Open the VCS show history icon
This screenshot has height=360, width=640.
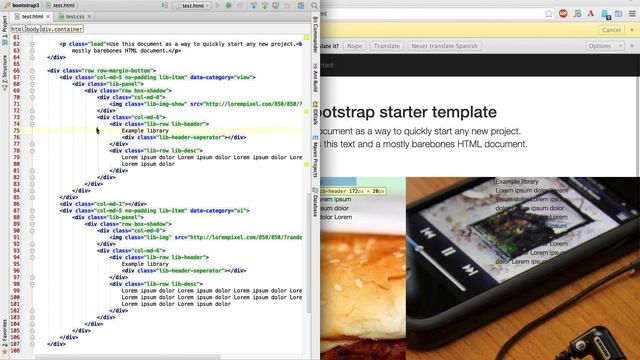point(276,5)
